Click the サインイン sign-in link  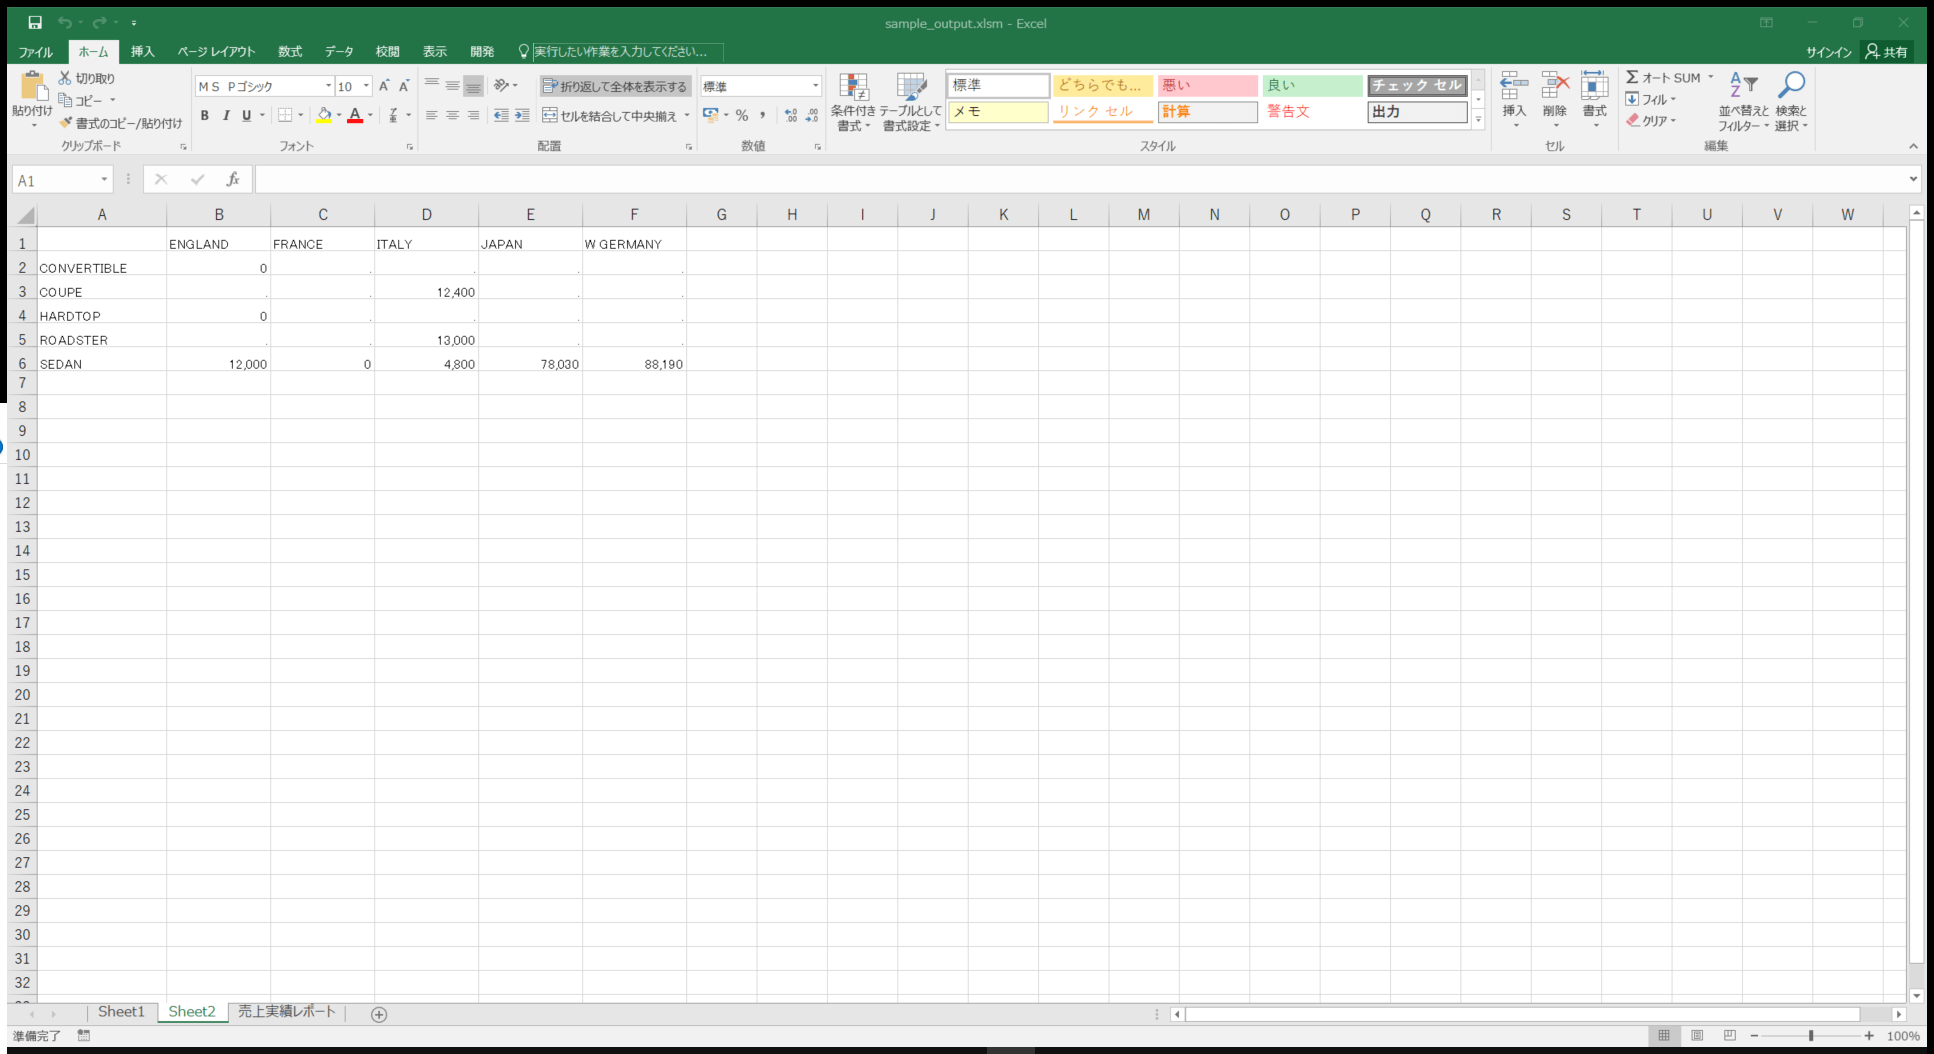click(1829, 52)
